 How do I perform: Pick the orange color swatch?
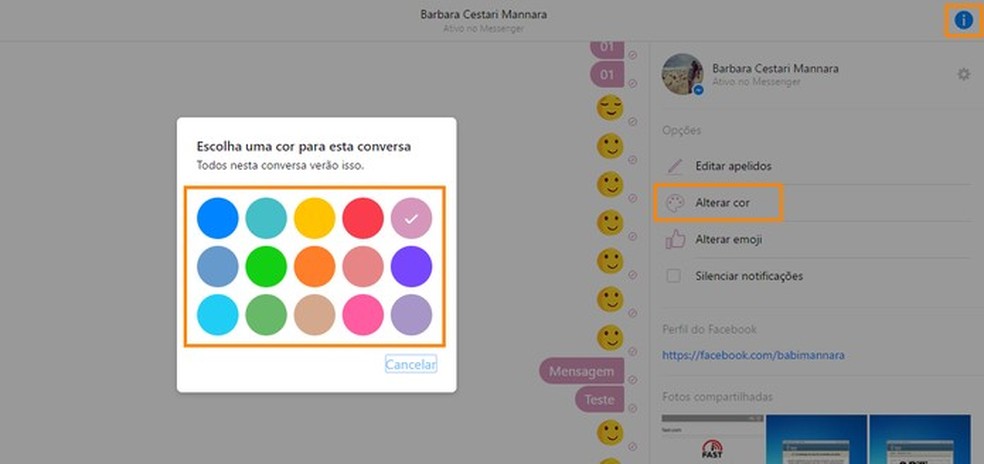pyautogui.click(x=314, y=266)
